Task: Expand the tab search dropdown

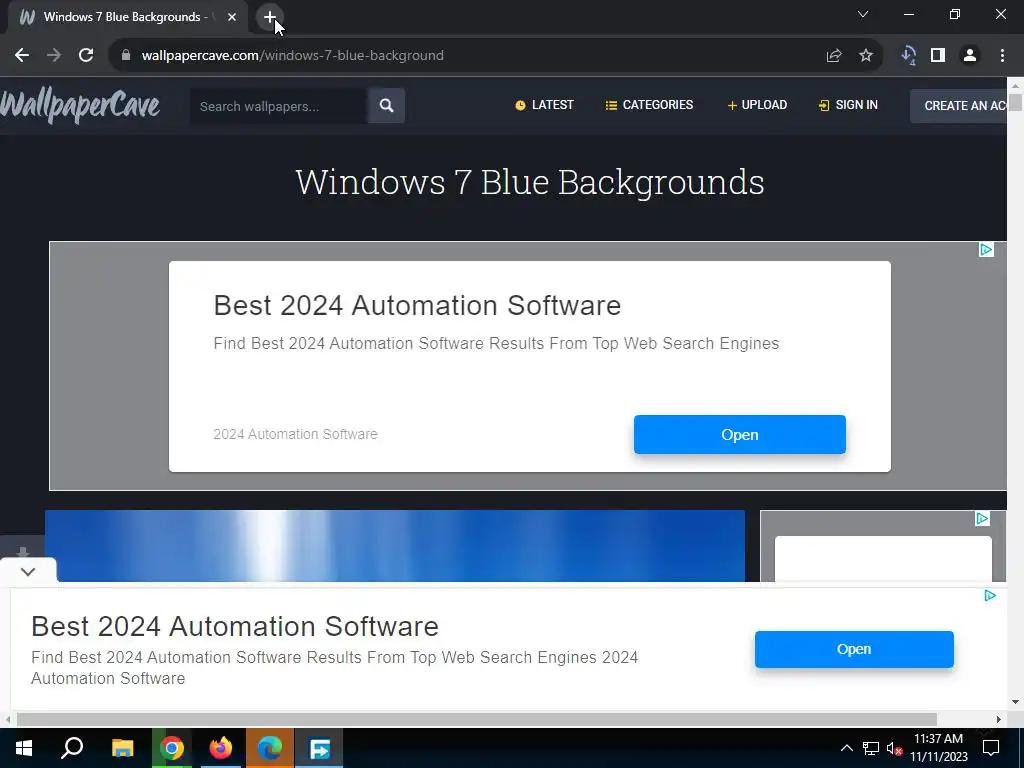Action: click(863, 14)
